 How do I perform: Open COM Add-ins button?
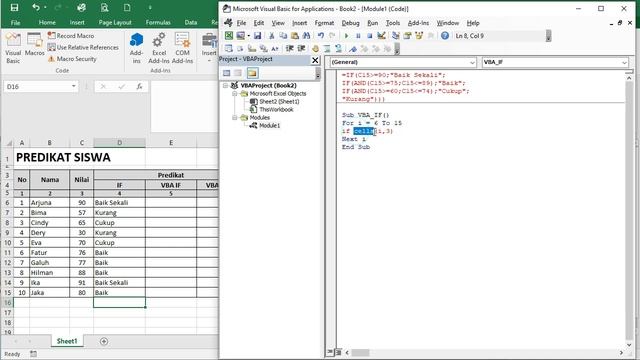pos(182,48)
